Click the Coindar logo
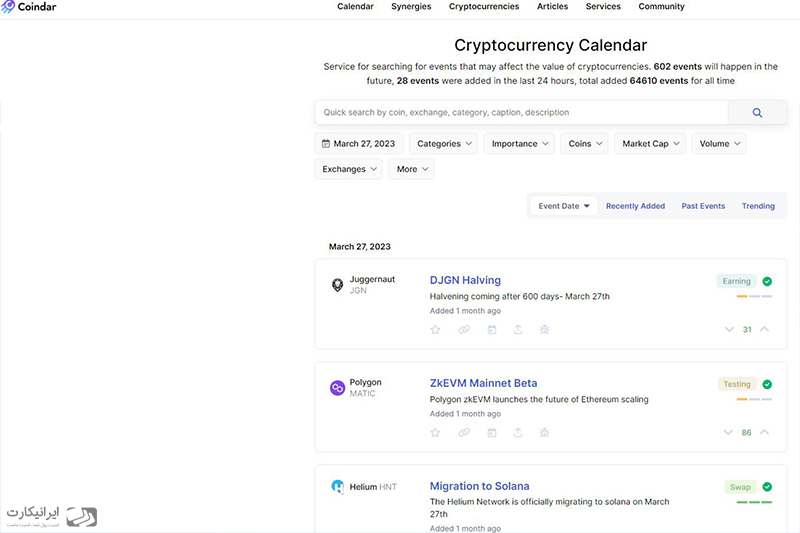 [29, 7]
